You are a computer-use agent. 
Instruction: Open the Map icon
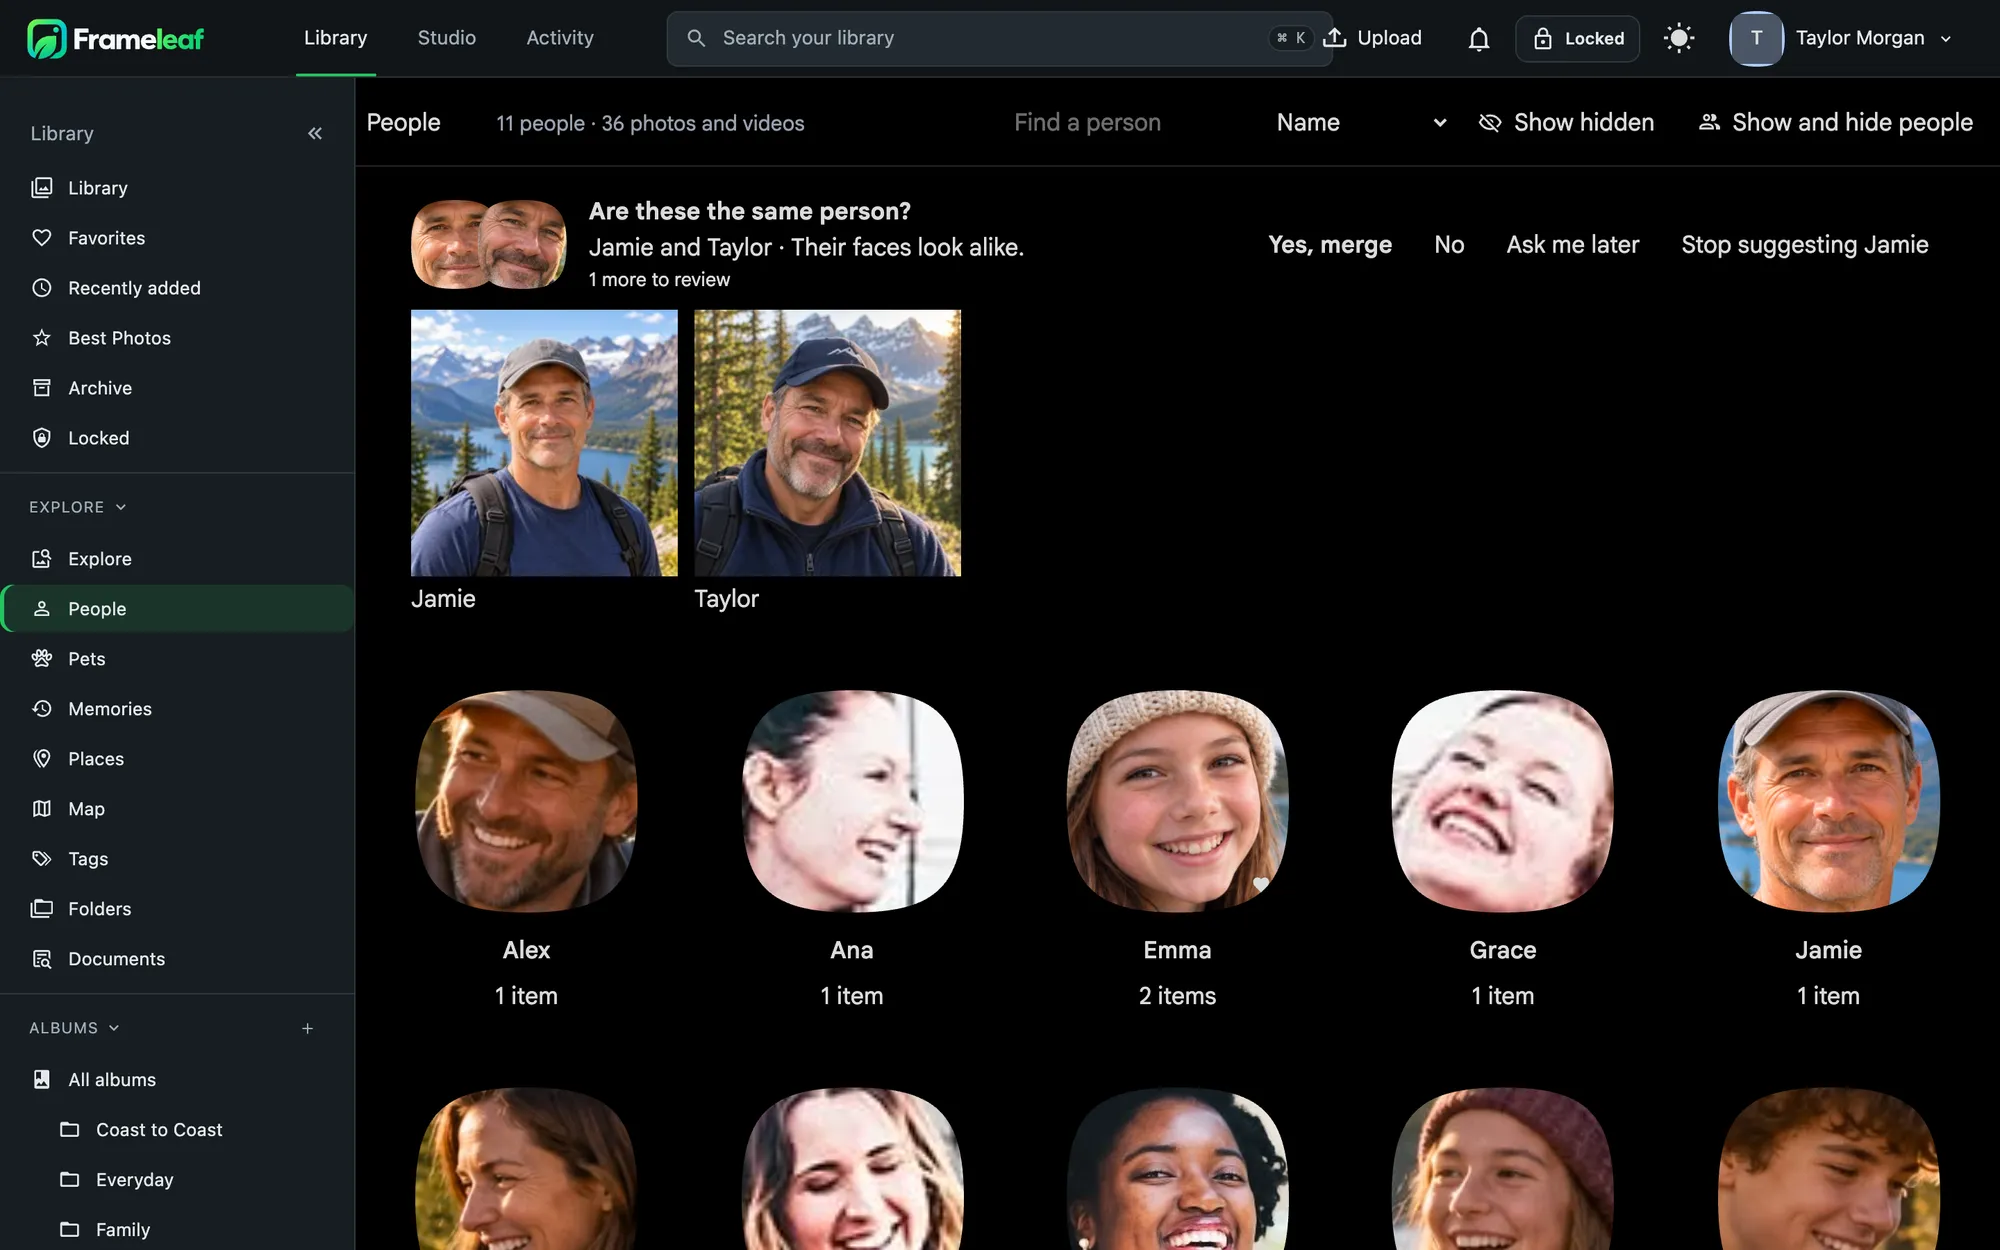point(42,809)
